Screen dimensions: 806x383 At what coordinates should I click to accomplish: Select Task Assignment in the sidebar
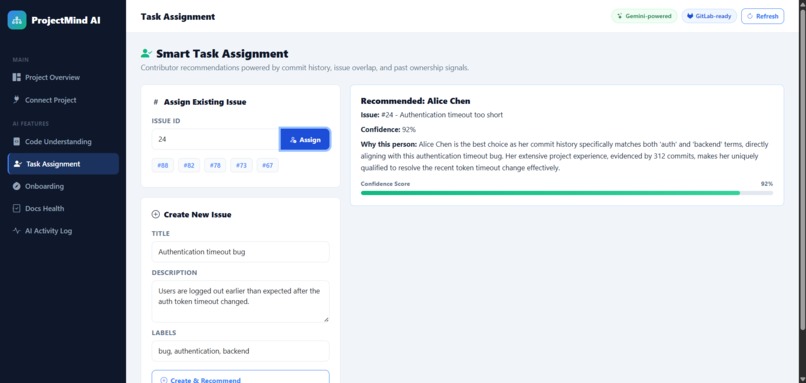pyautogui.click(x=63, y=164)
